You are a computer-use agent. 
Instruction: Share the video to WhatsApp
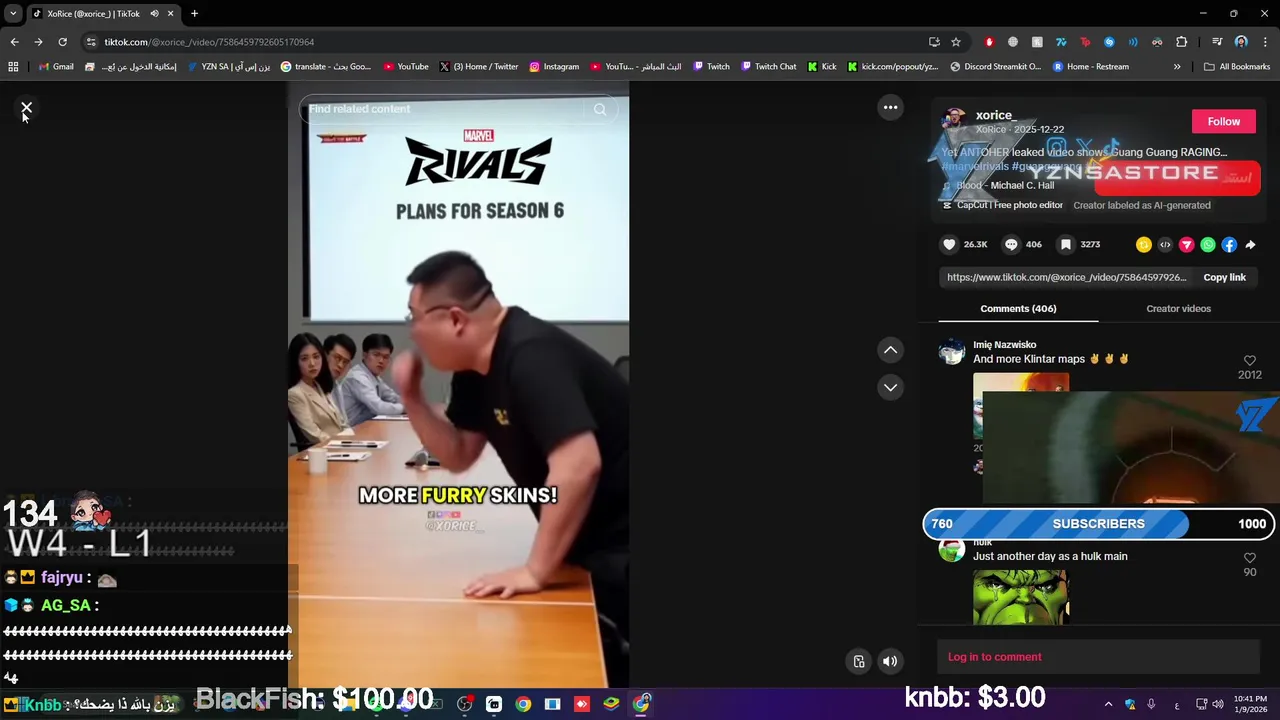click(x=1208, y=244)
